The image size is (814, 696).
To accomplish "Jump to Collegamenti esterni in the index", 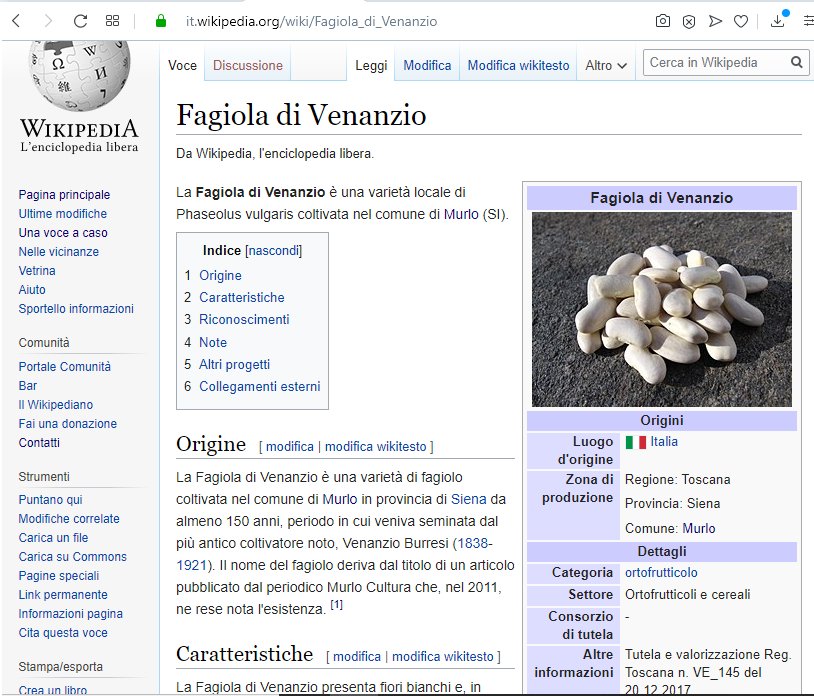I will [260, 386].
